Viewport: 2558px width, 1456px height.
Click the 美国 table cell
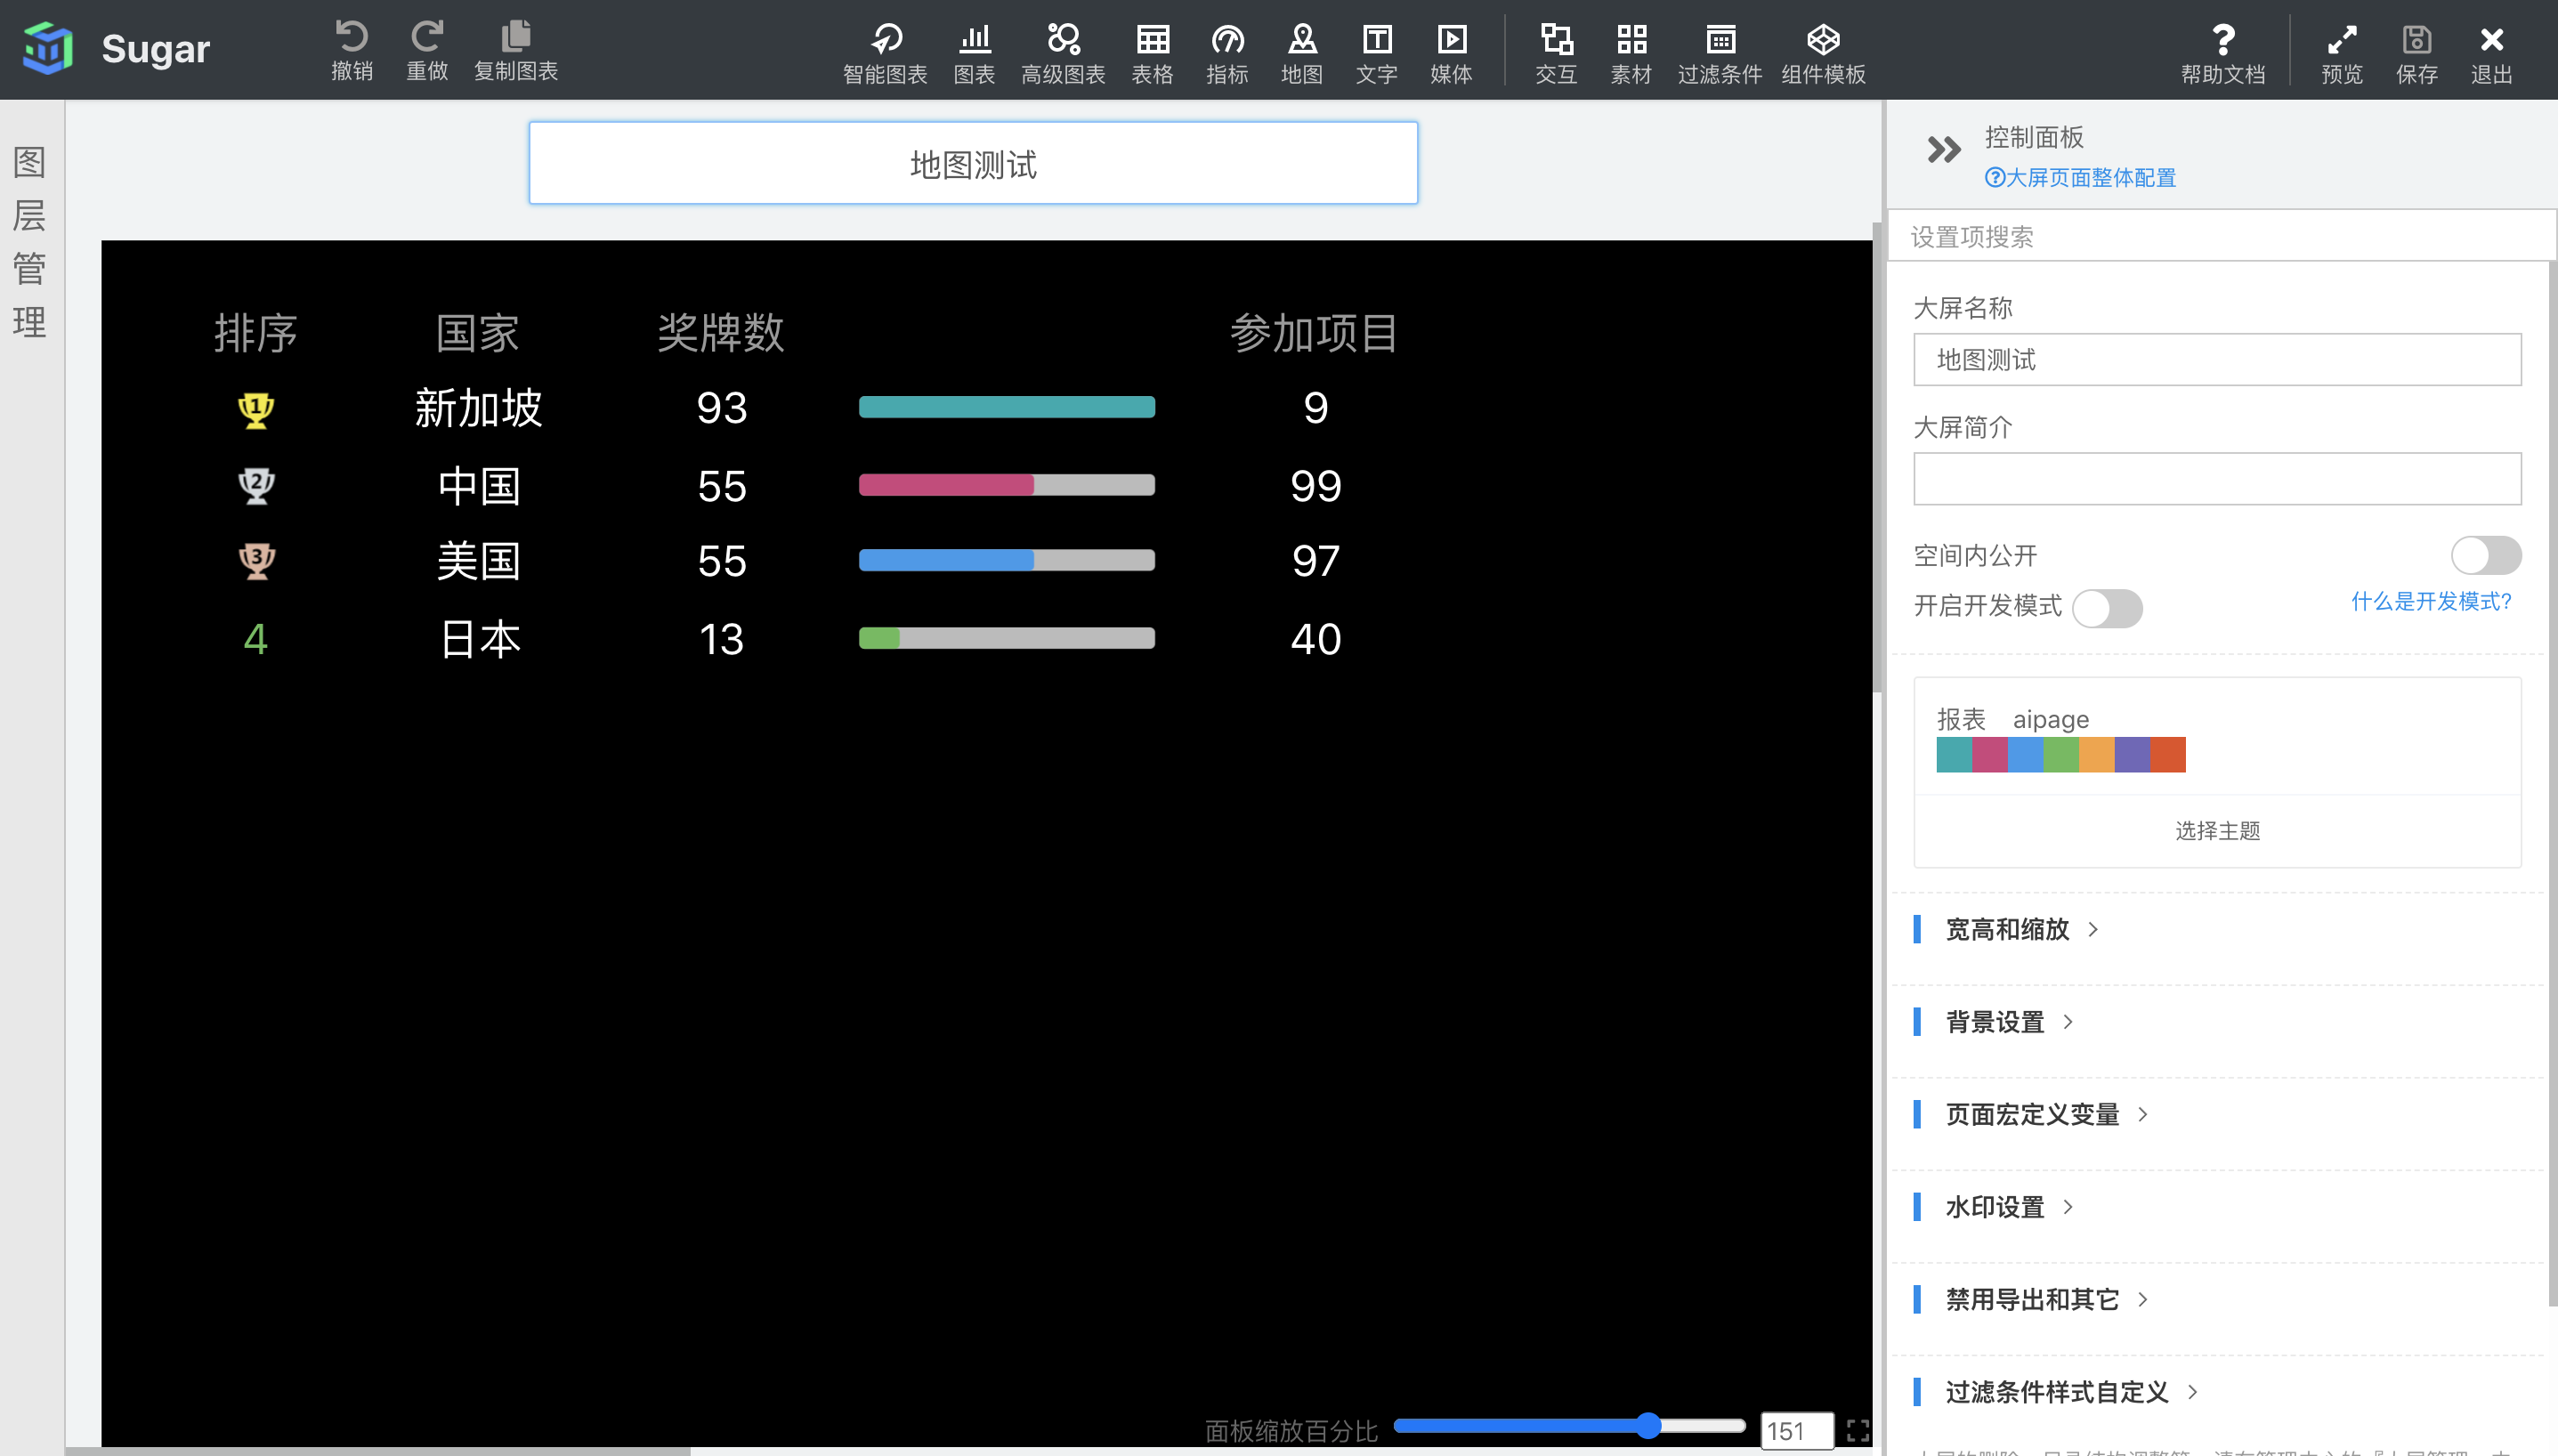pos(479,560)
